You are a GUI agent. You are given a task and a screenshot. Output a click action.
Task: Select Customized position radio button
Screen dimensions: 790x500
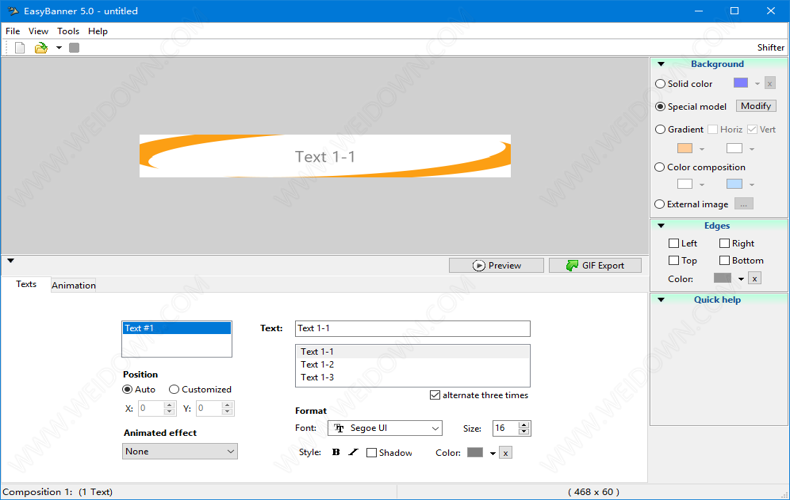174,390
